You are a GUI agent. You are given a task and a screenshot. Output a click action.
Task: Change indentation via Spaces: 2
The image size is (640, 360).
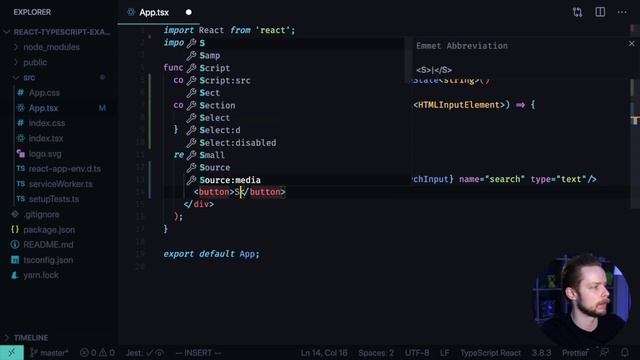[x=376, y=353]
